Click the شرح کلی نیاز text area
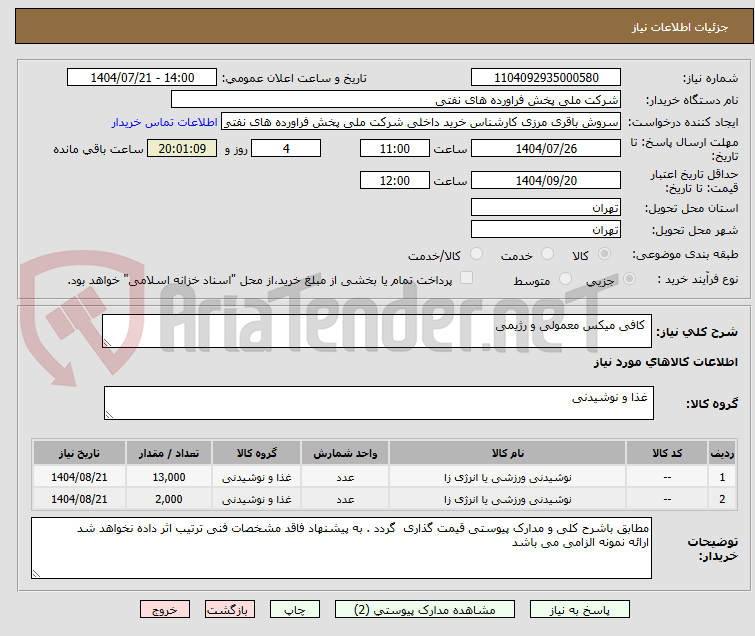The height and width of the screenshot is (636, 755). [x=377, y=331]
